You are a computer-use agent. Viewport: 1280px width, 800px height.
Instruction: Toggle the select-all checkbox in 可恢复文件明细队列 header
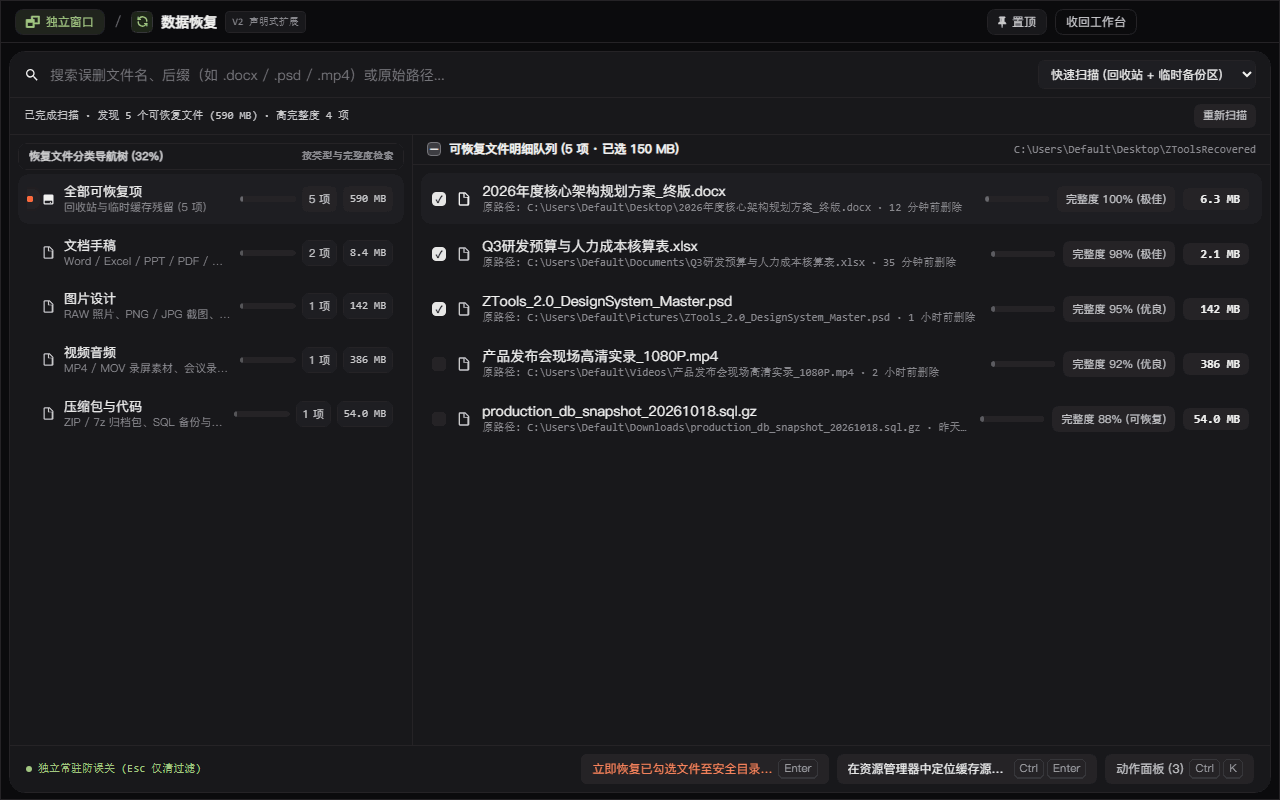[434, 149]
